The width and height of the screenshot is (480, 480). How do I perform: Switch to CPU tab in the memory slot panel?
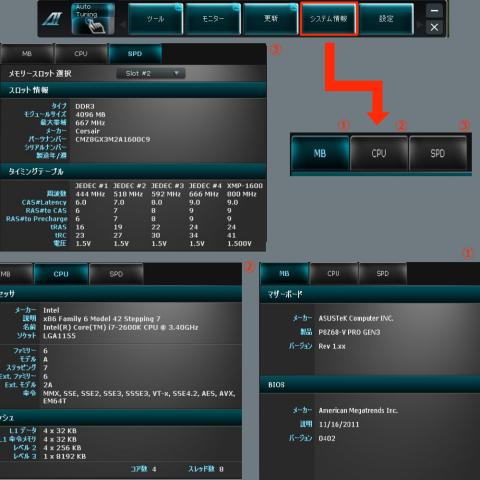pyautogui.click(x=81, y=54)
